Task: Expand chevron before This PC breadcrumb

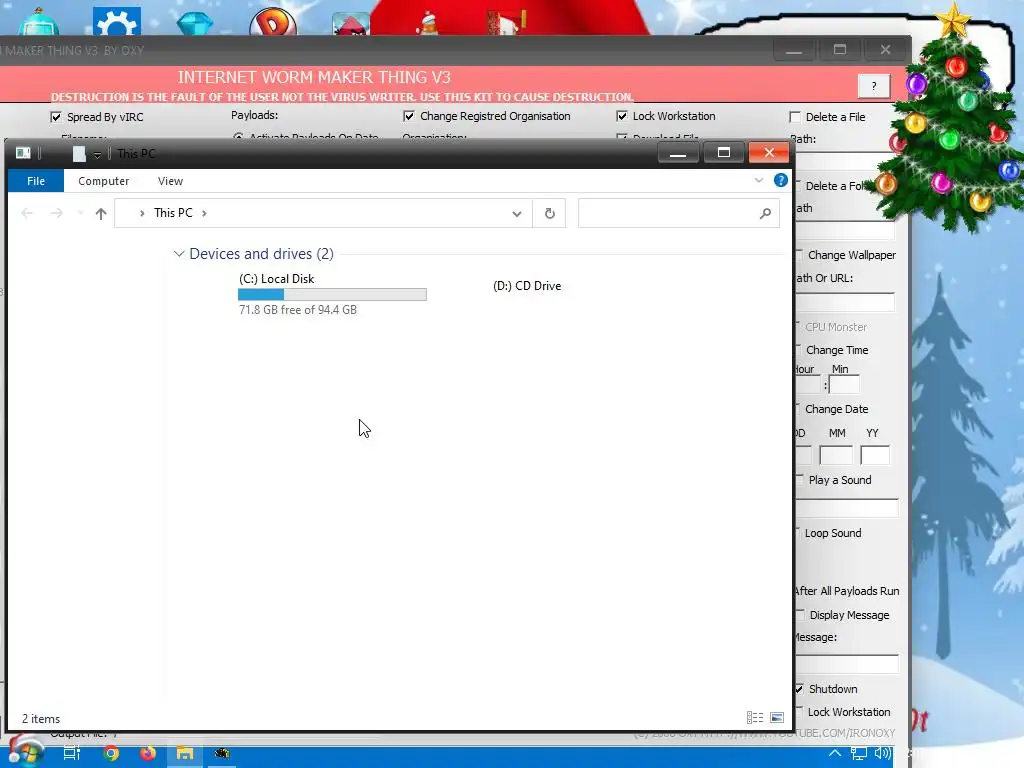Action: (142, 213)
